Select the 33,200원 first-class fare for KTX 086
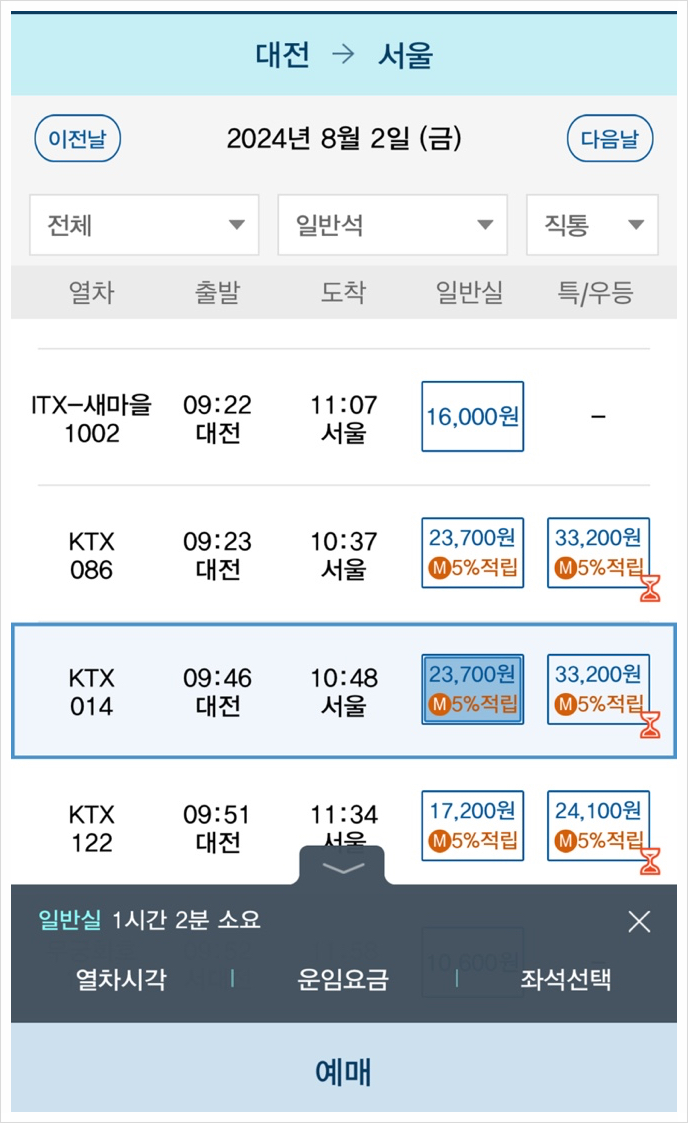688x1123 pixels. coord(599,554)
